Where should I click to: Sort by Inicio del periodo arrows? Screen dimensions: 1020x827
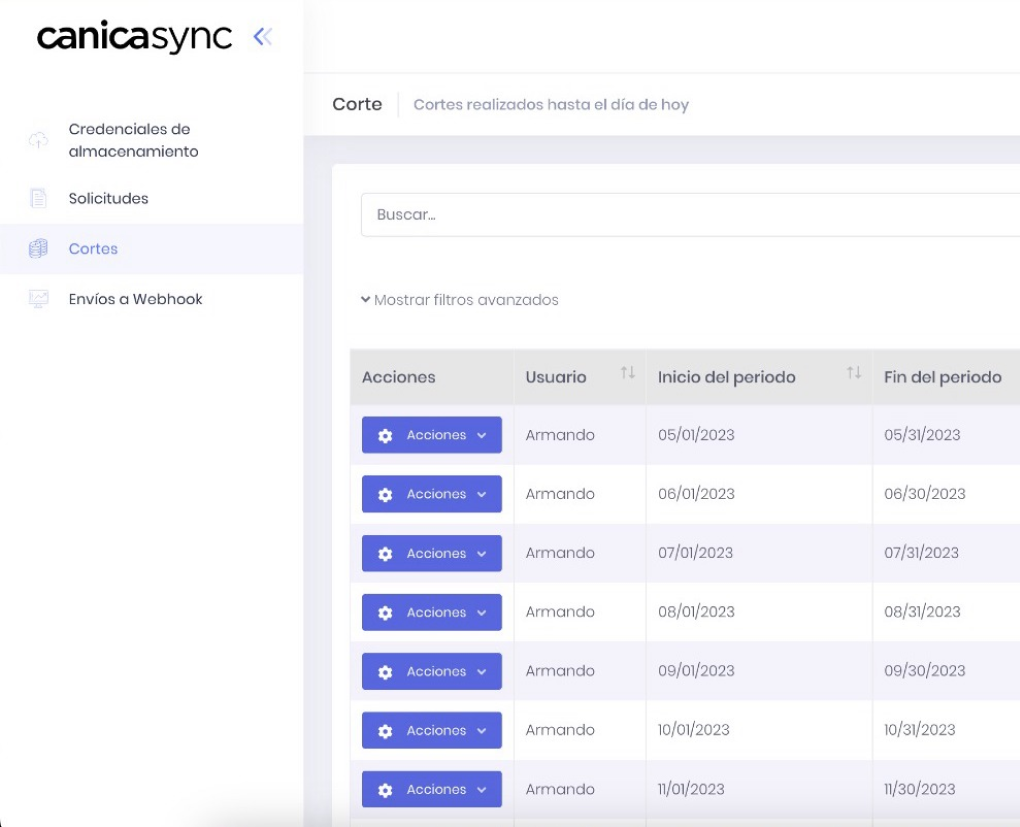853,373
